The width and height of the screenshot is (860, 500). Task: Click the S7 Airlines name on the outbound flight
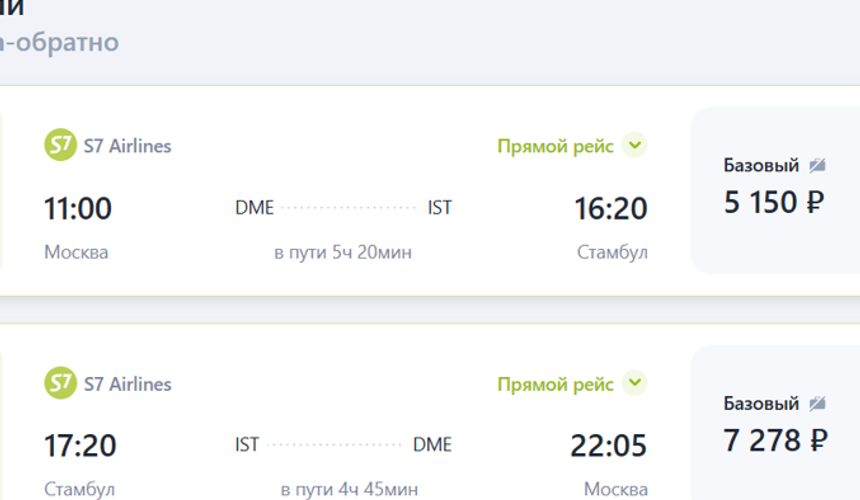click(127, 146)
